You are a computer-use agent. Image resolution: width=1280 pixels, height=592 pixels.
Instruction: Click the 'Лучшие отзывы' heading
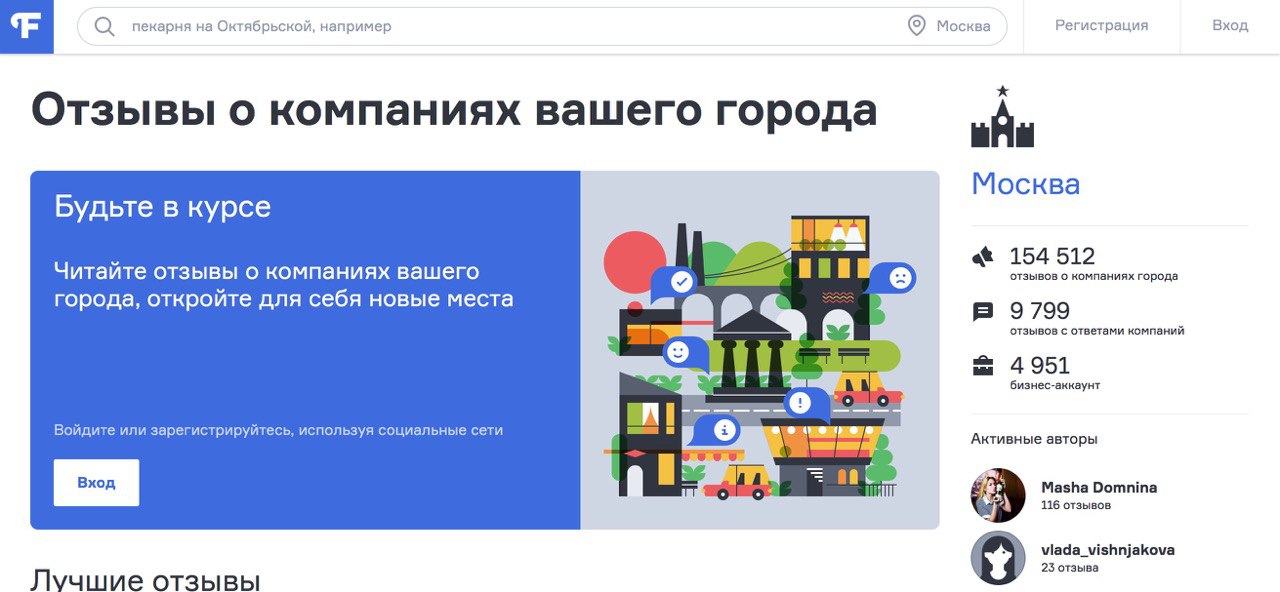(x=145, y=579)
